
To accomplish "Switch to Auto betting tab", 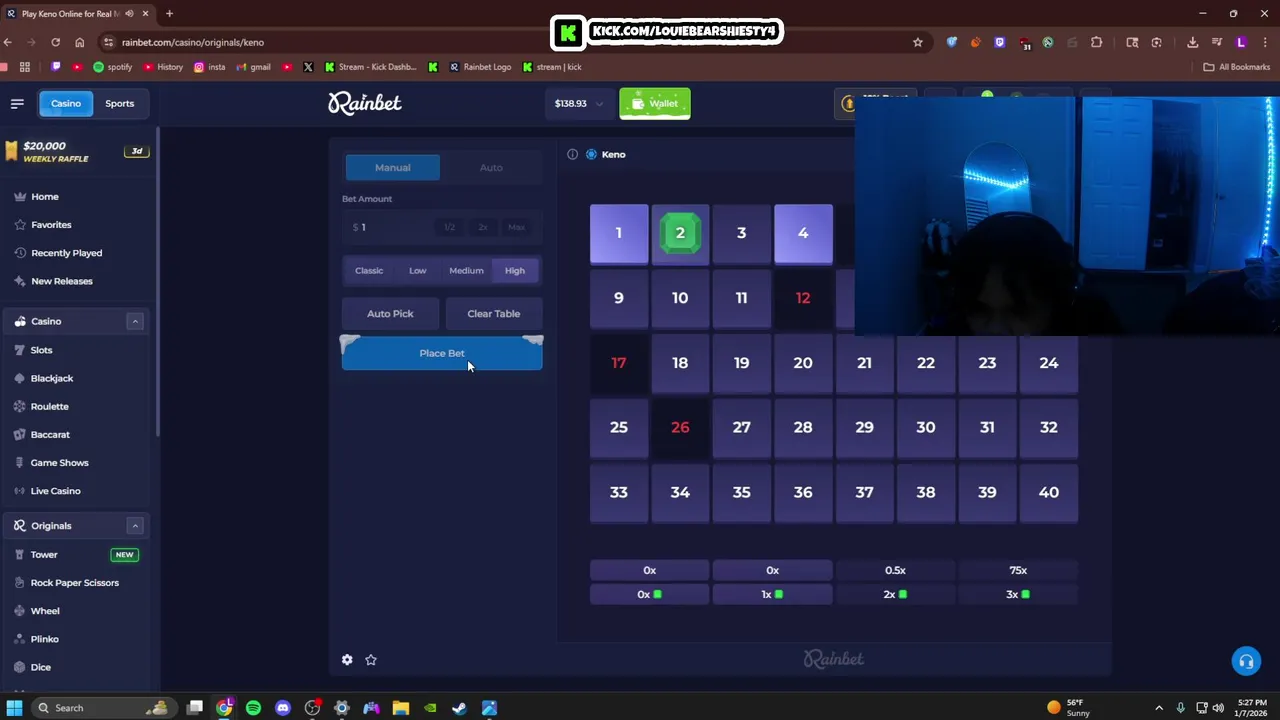I will coord(491,168).
